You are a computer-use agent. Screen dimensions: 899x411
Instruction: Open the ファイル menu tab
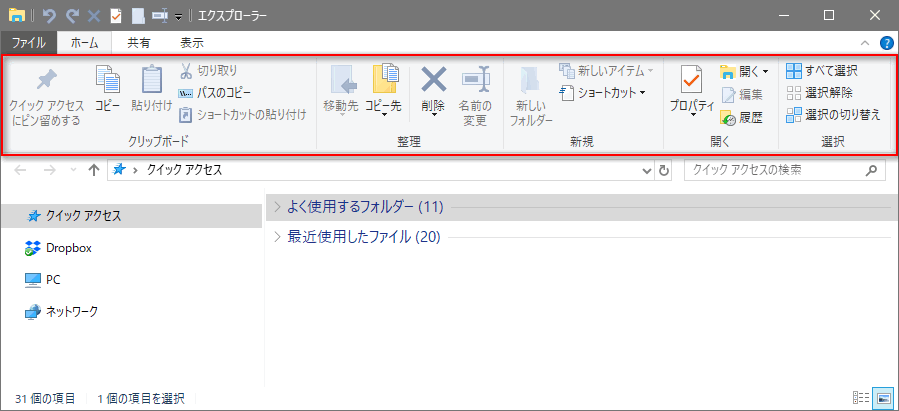28,43
